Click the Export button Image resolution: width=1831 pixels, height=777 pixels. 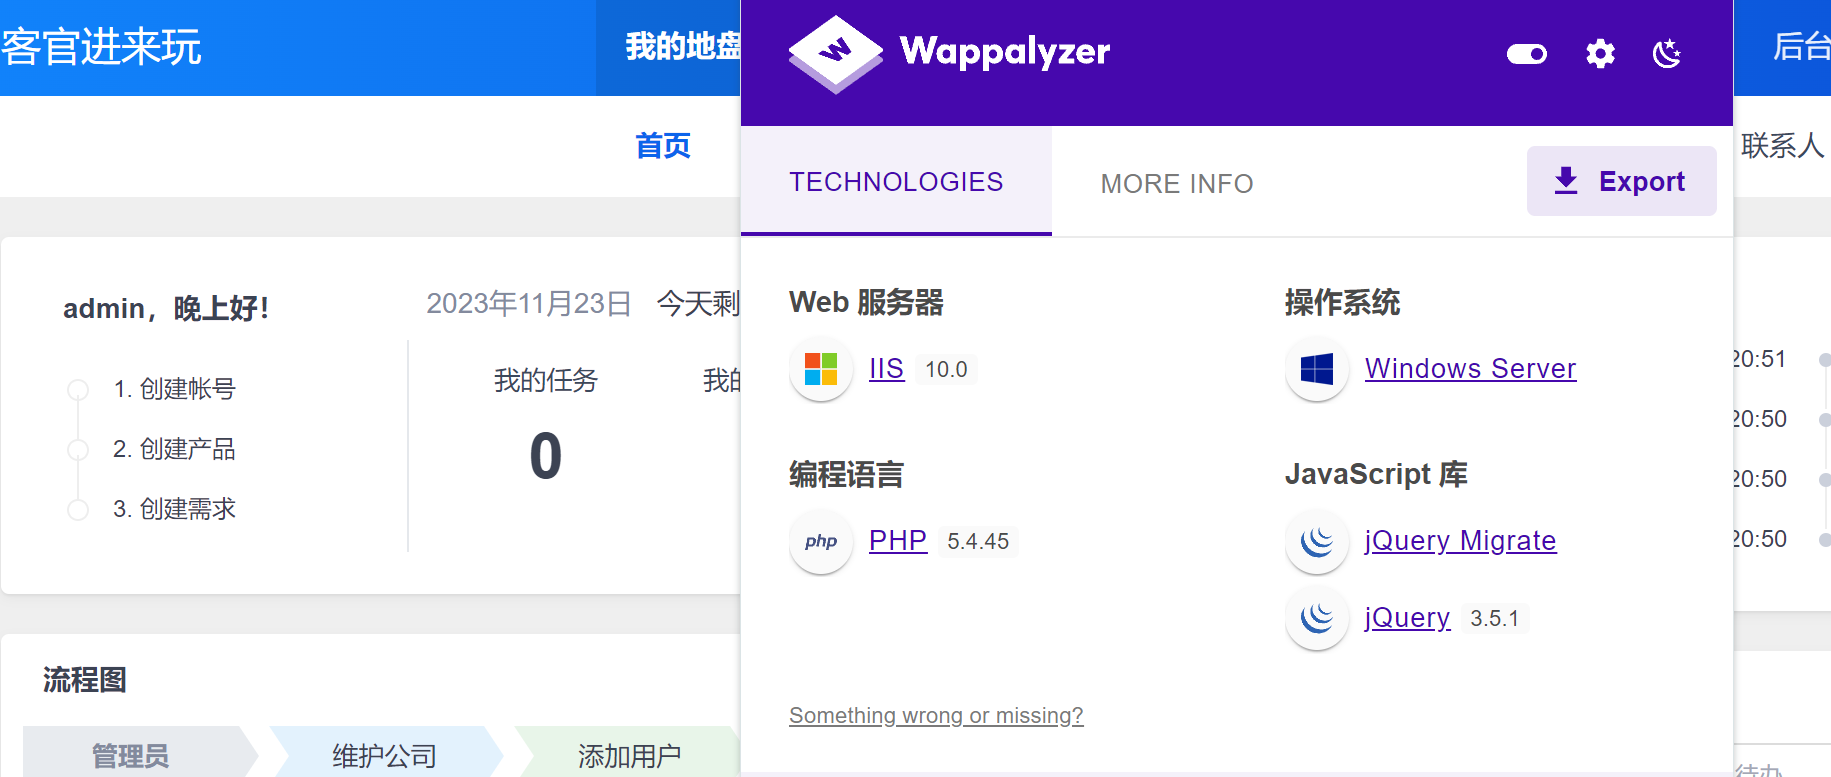point(1621,181)
